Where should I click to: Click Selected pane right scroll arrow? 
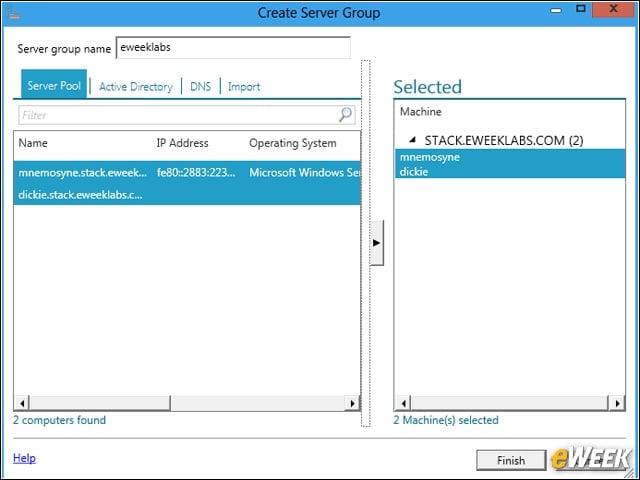(x=617, y=403)
